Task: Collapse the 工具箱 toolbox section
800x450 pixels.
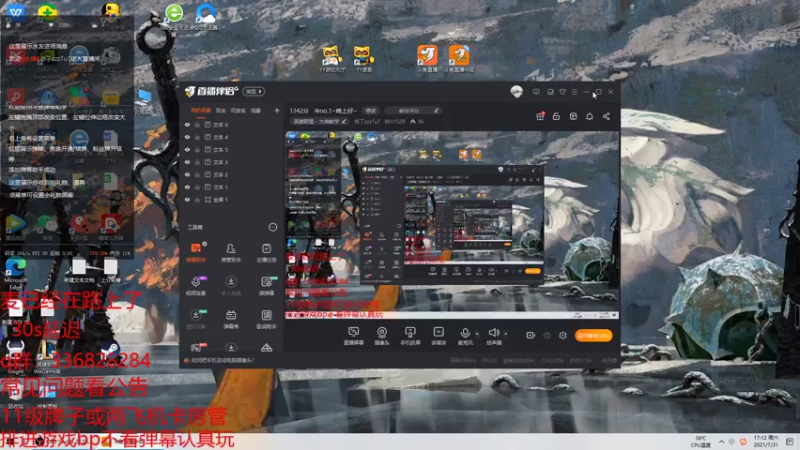Action: click(272, 227)
